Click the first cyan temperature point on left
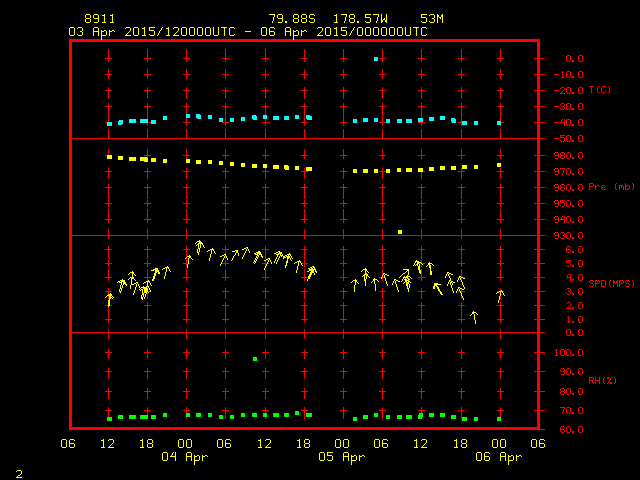 click(x=109, y=124)
